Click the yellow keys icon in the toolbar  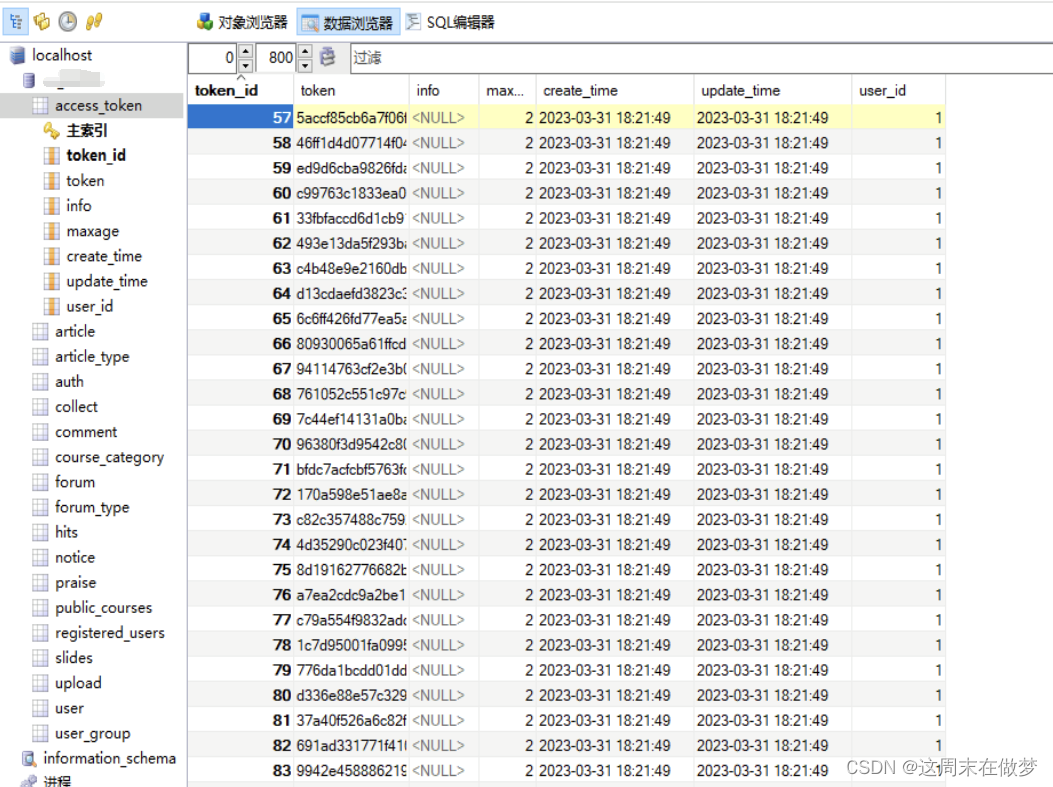[x=94, y=21]
